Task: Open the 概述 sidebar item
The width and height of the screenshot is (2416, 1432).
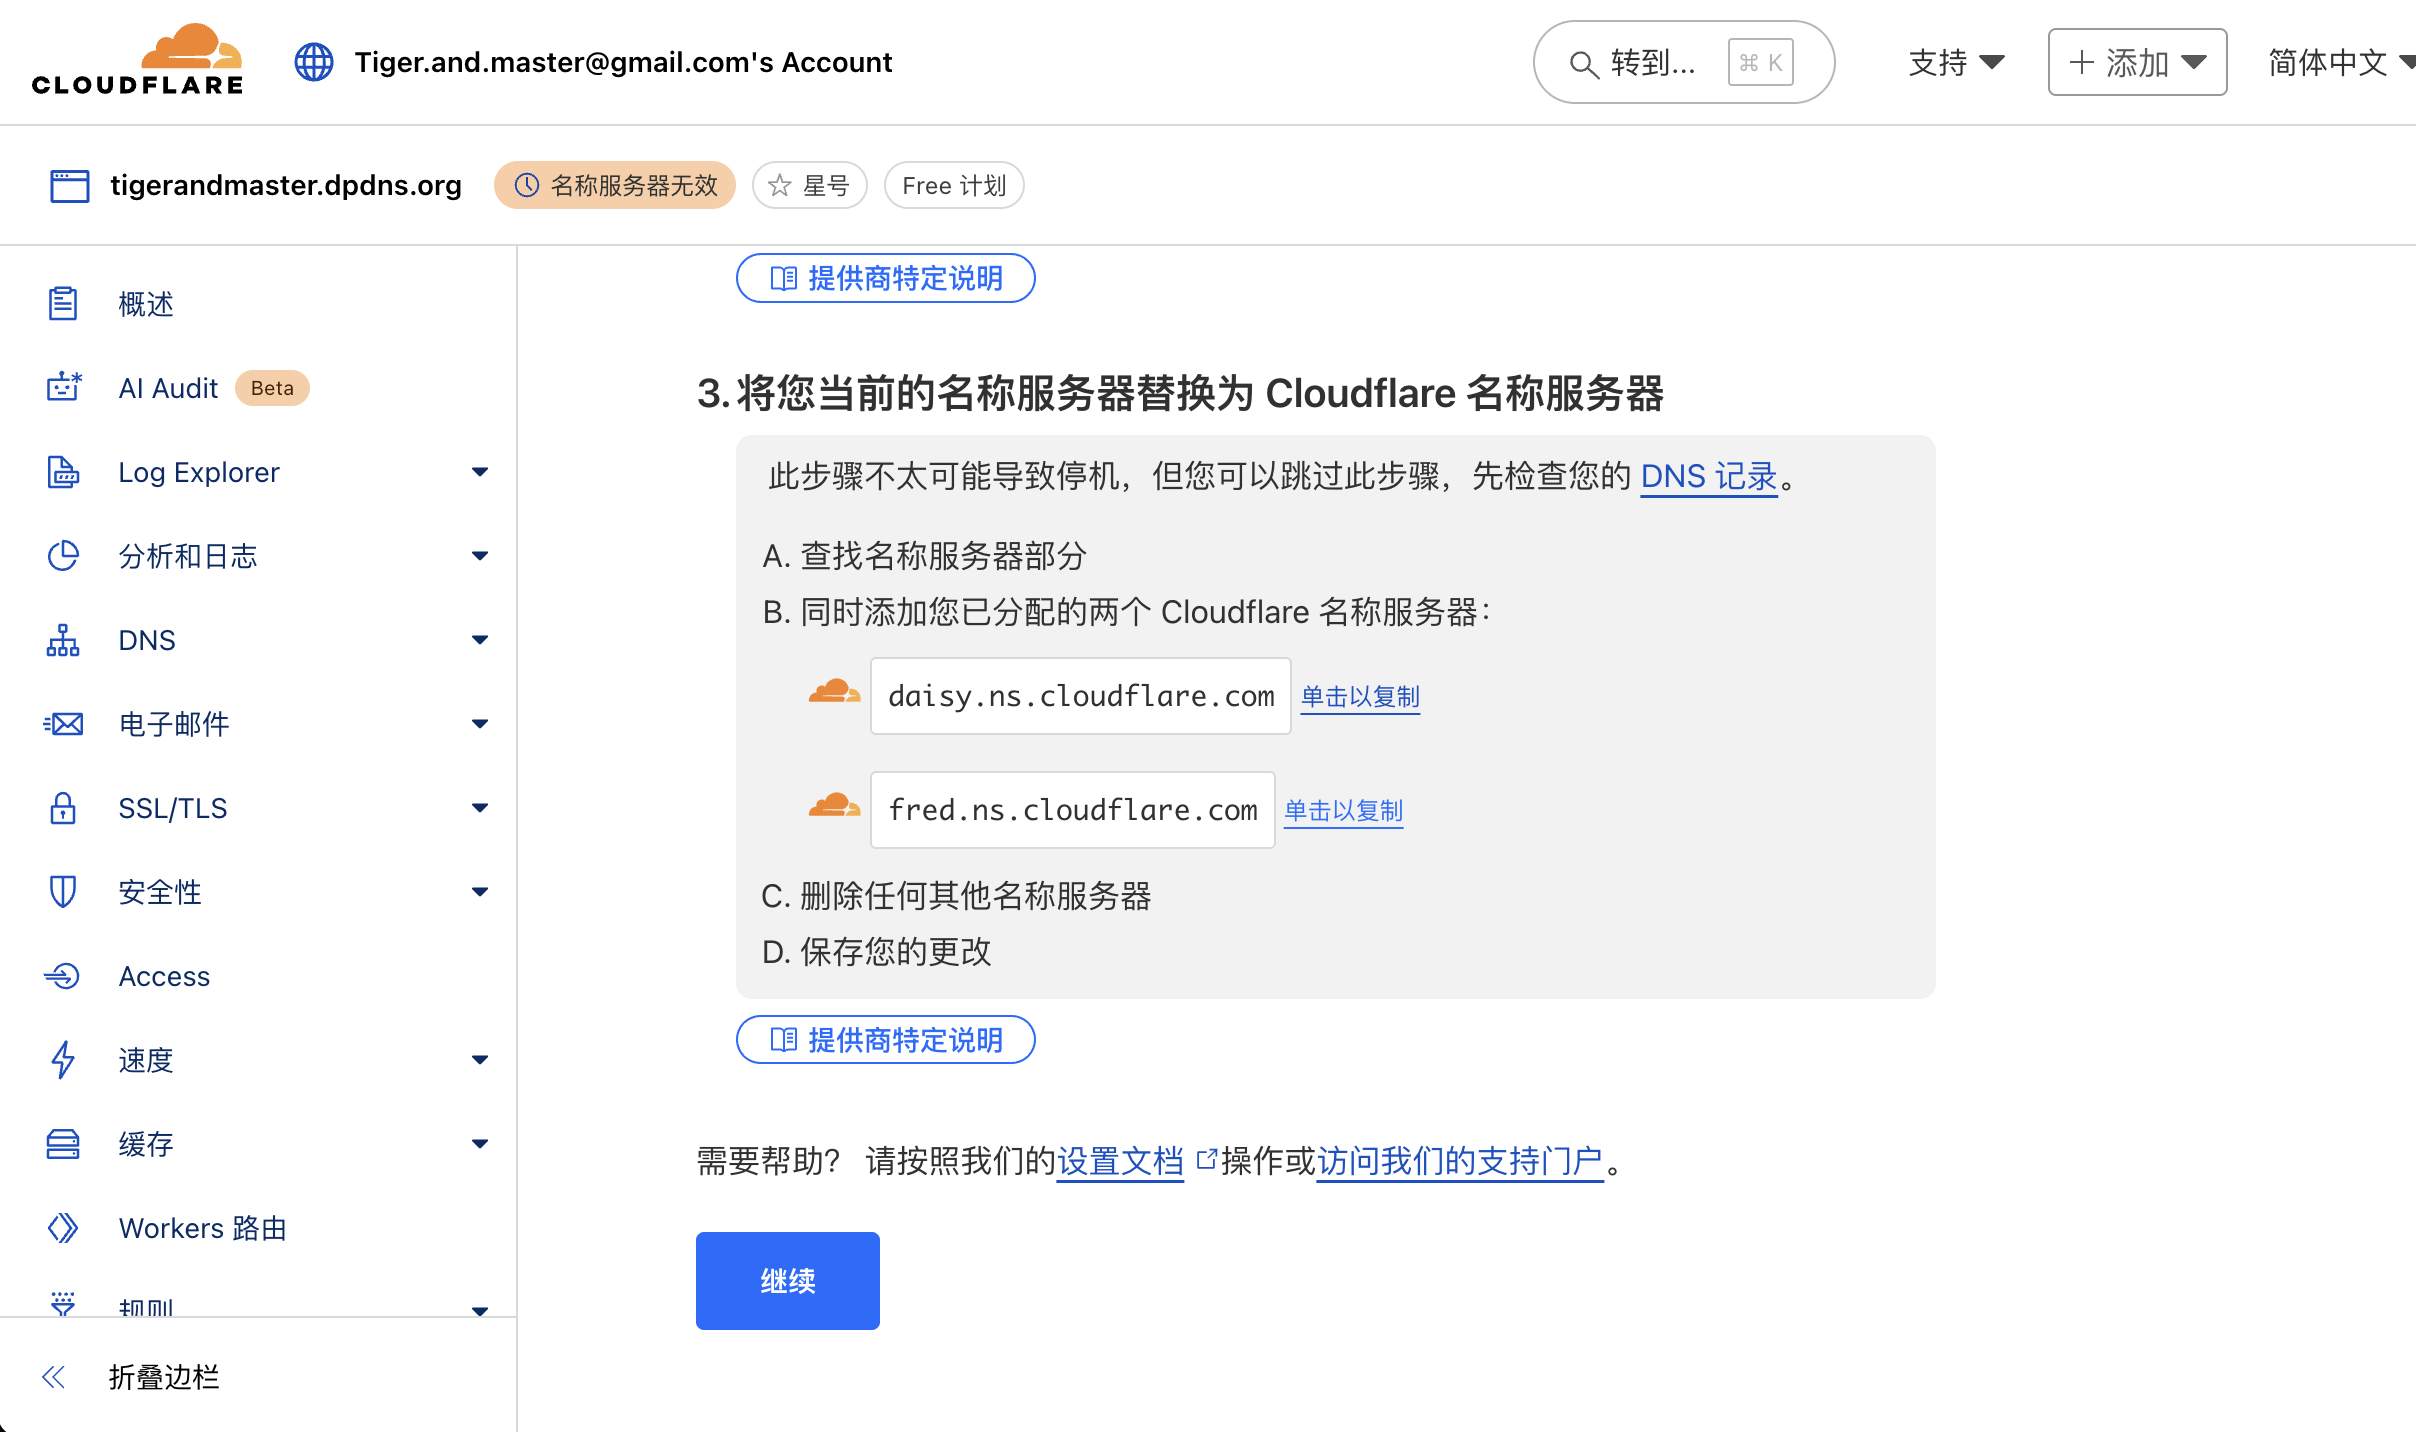Action: (x=146, y=303)
